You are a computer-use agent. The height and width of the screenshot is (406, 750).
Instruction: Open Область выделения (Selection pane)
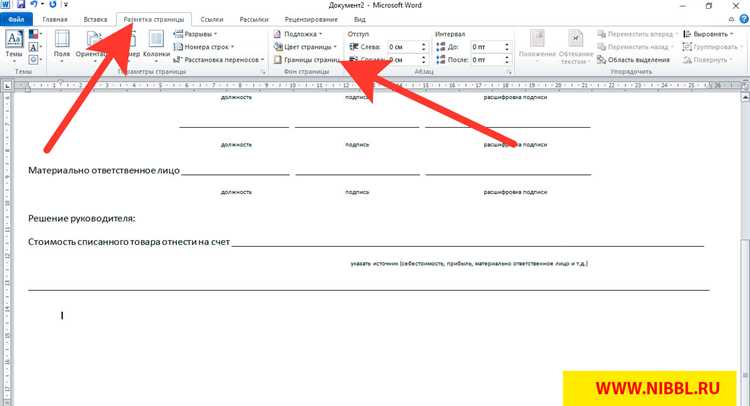tap(634, 60)
